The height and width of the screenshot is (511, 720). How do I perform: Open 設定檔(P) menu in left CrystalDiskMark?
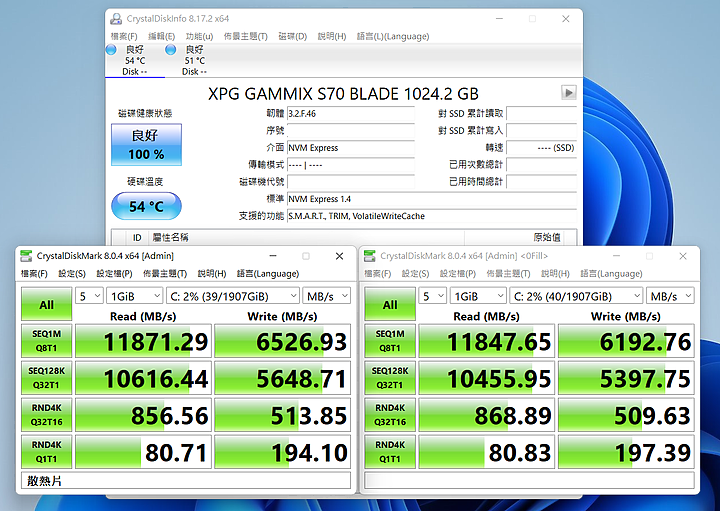click(x=114, y=274)
